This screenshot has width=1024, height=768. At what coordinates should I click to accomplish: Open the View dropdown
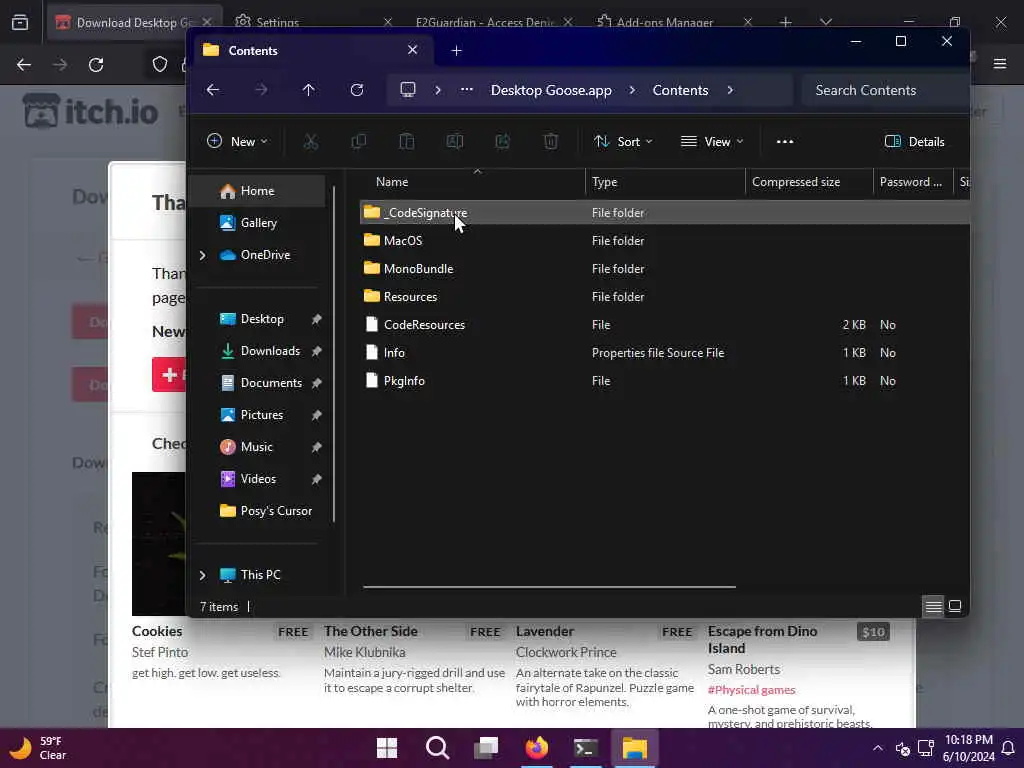coord(712,142)
